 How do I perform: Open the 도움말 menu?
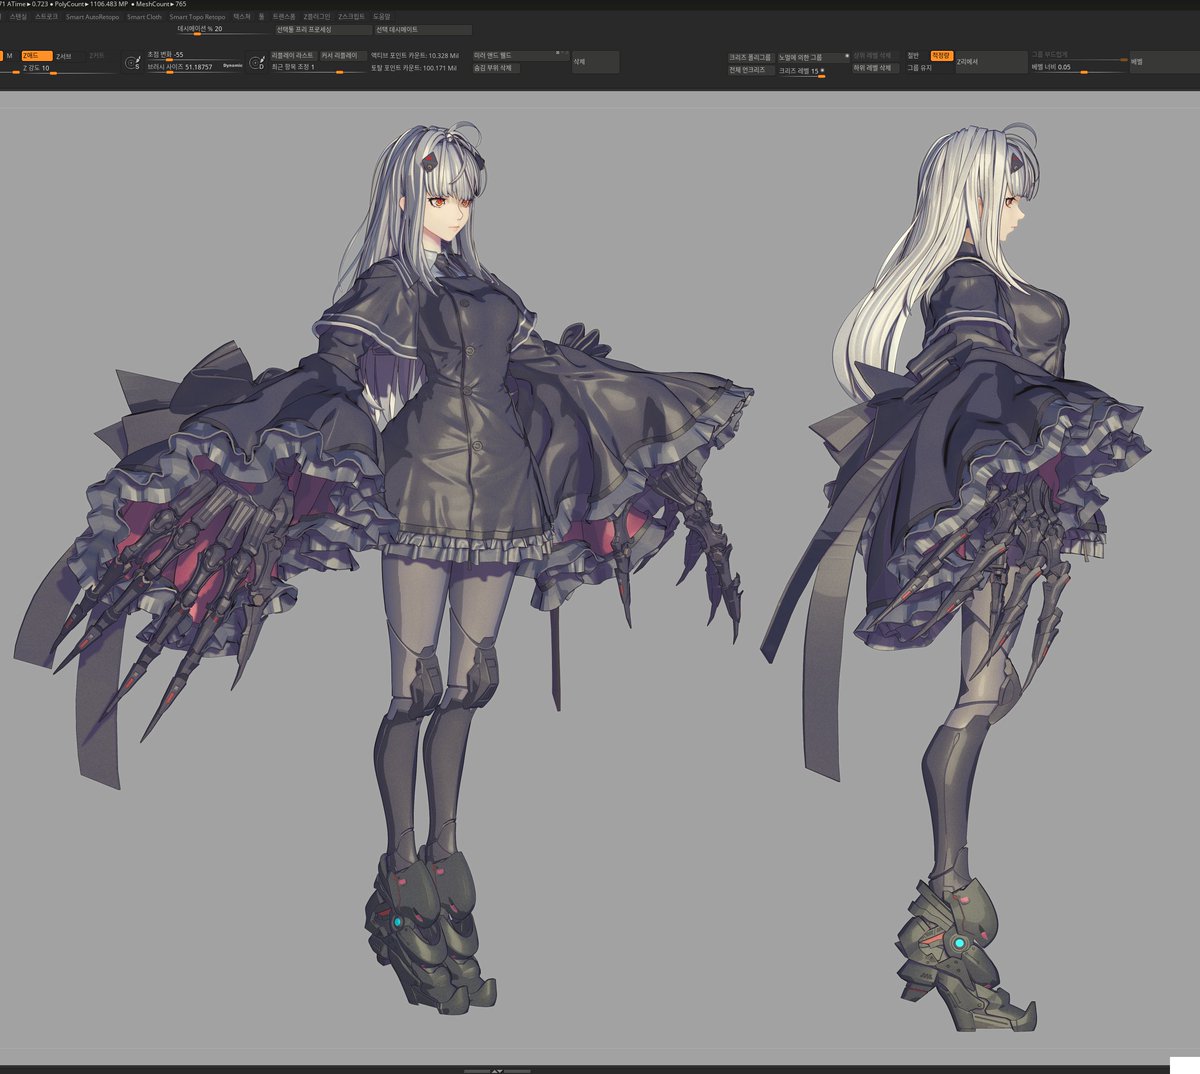[x=382, y=17]
